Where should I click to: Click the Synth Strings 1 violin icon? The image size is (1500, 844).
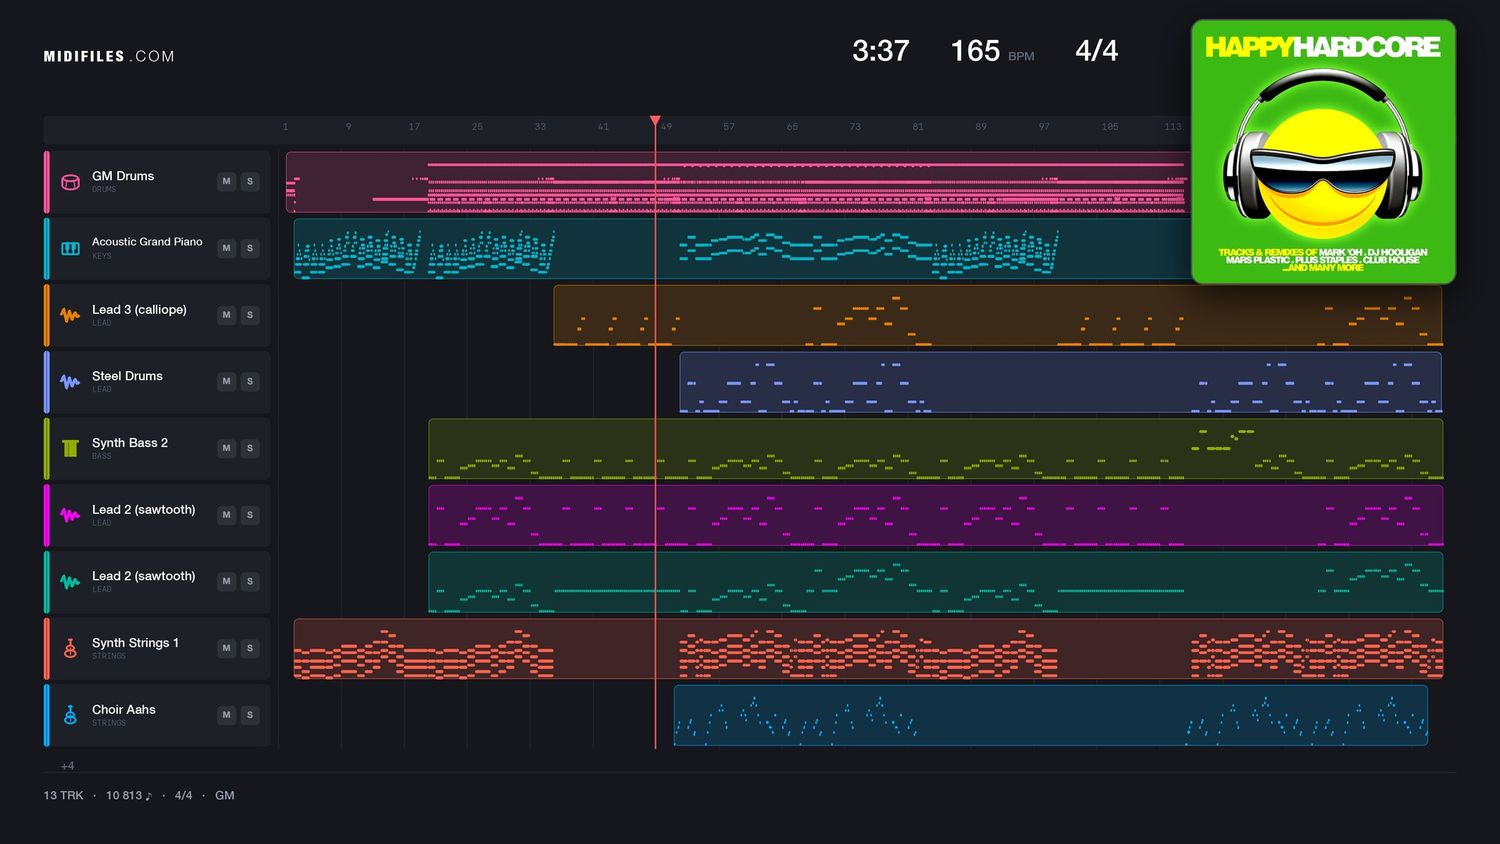coord(70,648)
